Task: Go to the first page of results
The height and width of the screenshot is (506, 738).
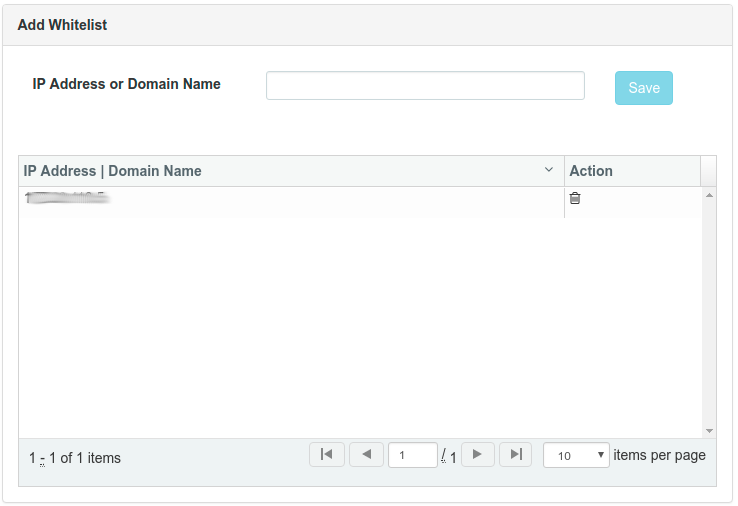Action: coord(327,455)
